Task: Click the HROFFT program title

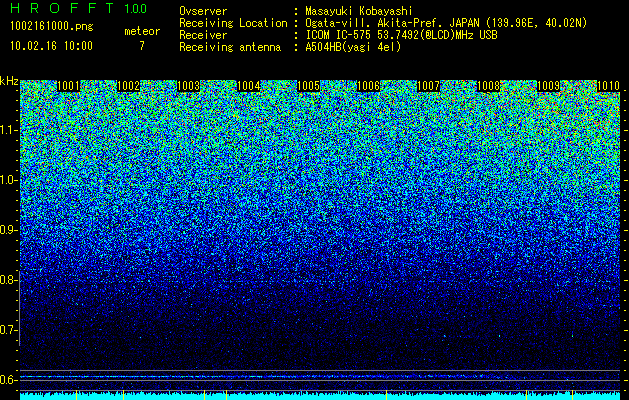Action: coord(63,8)
